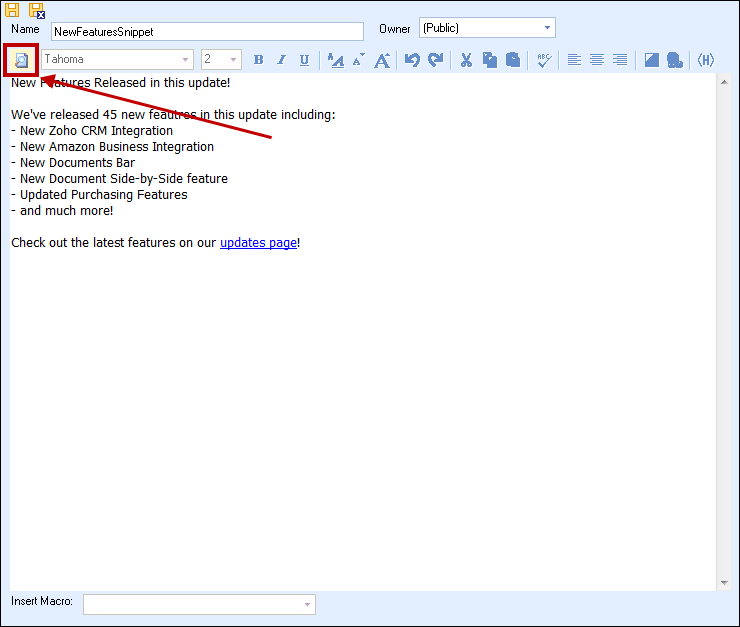Align text to the center
The image size is (740, 627).
(597, 60)
